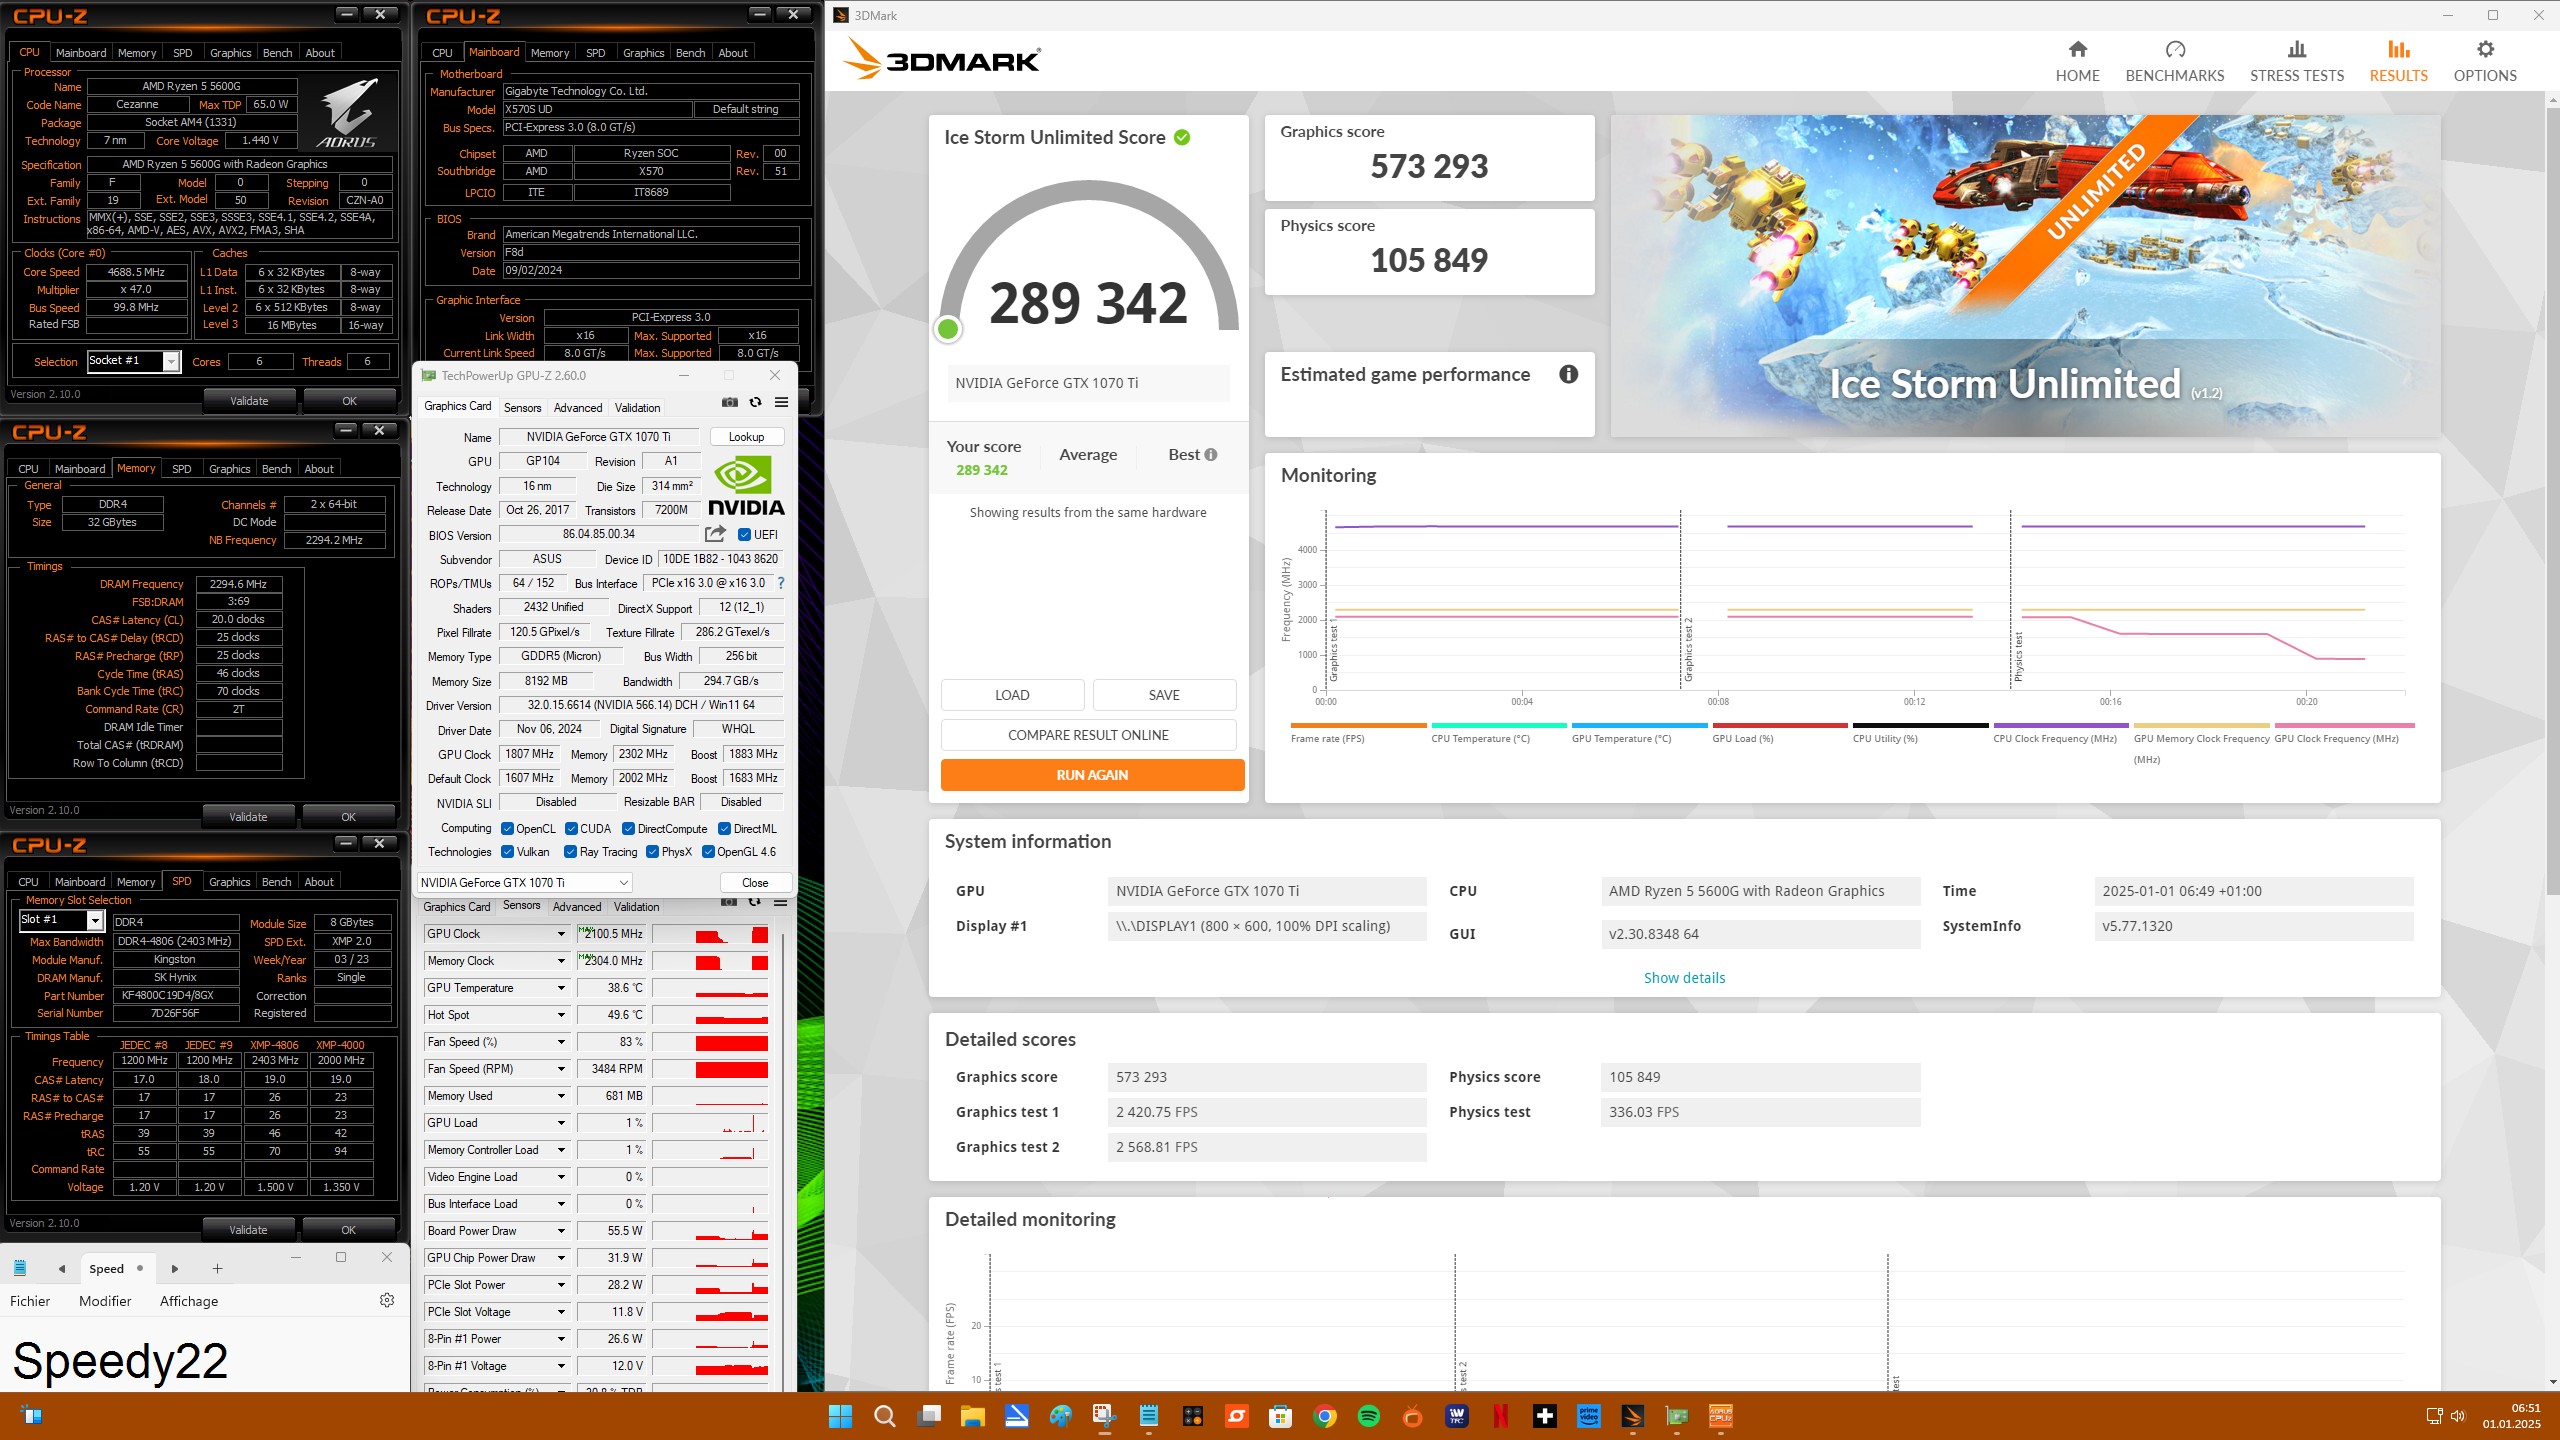The image size is (2560, 1440).
Task: Click the info icon next to Best
Action: tap(1211, 455)
